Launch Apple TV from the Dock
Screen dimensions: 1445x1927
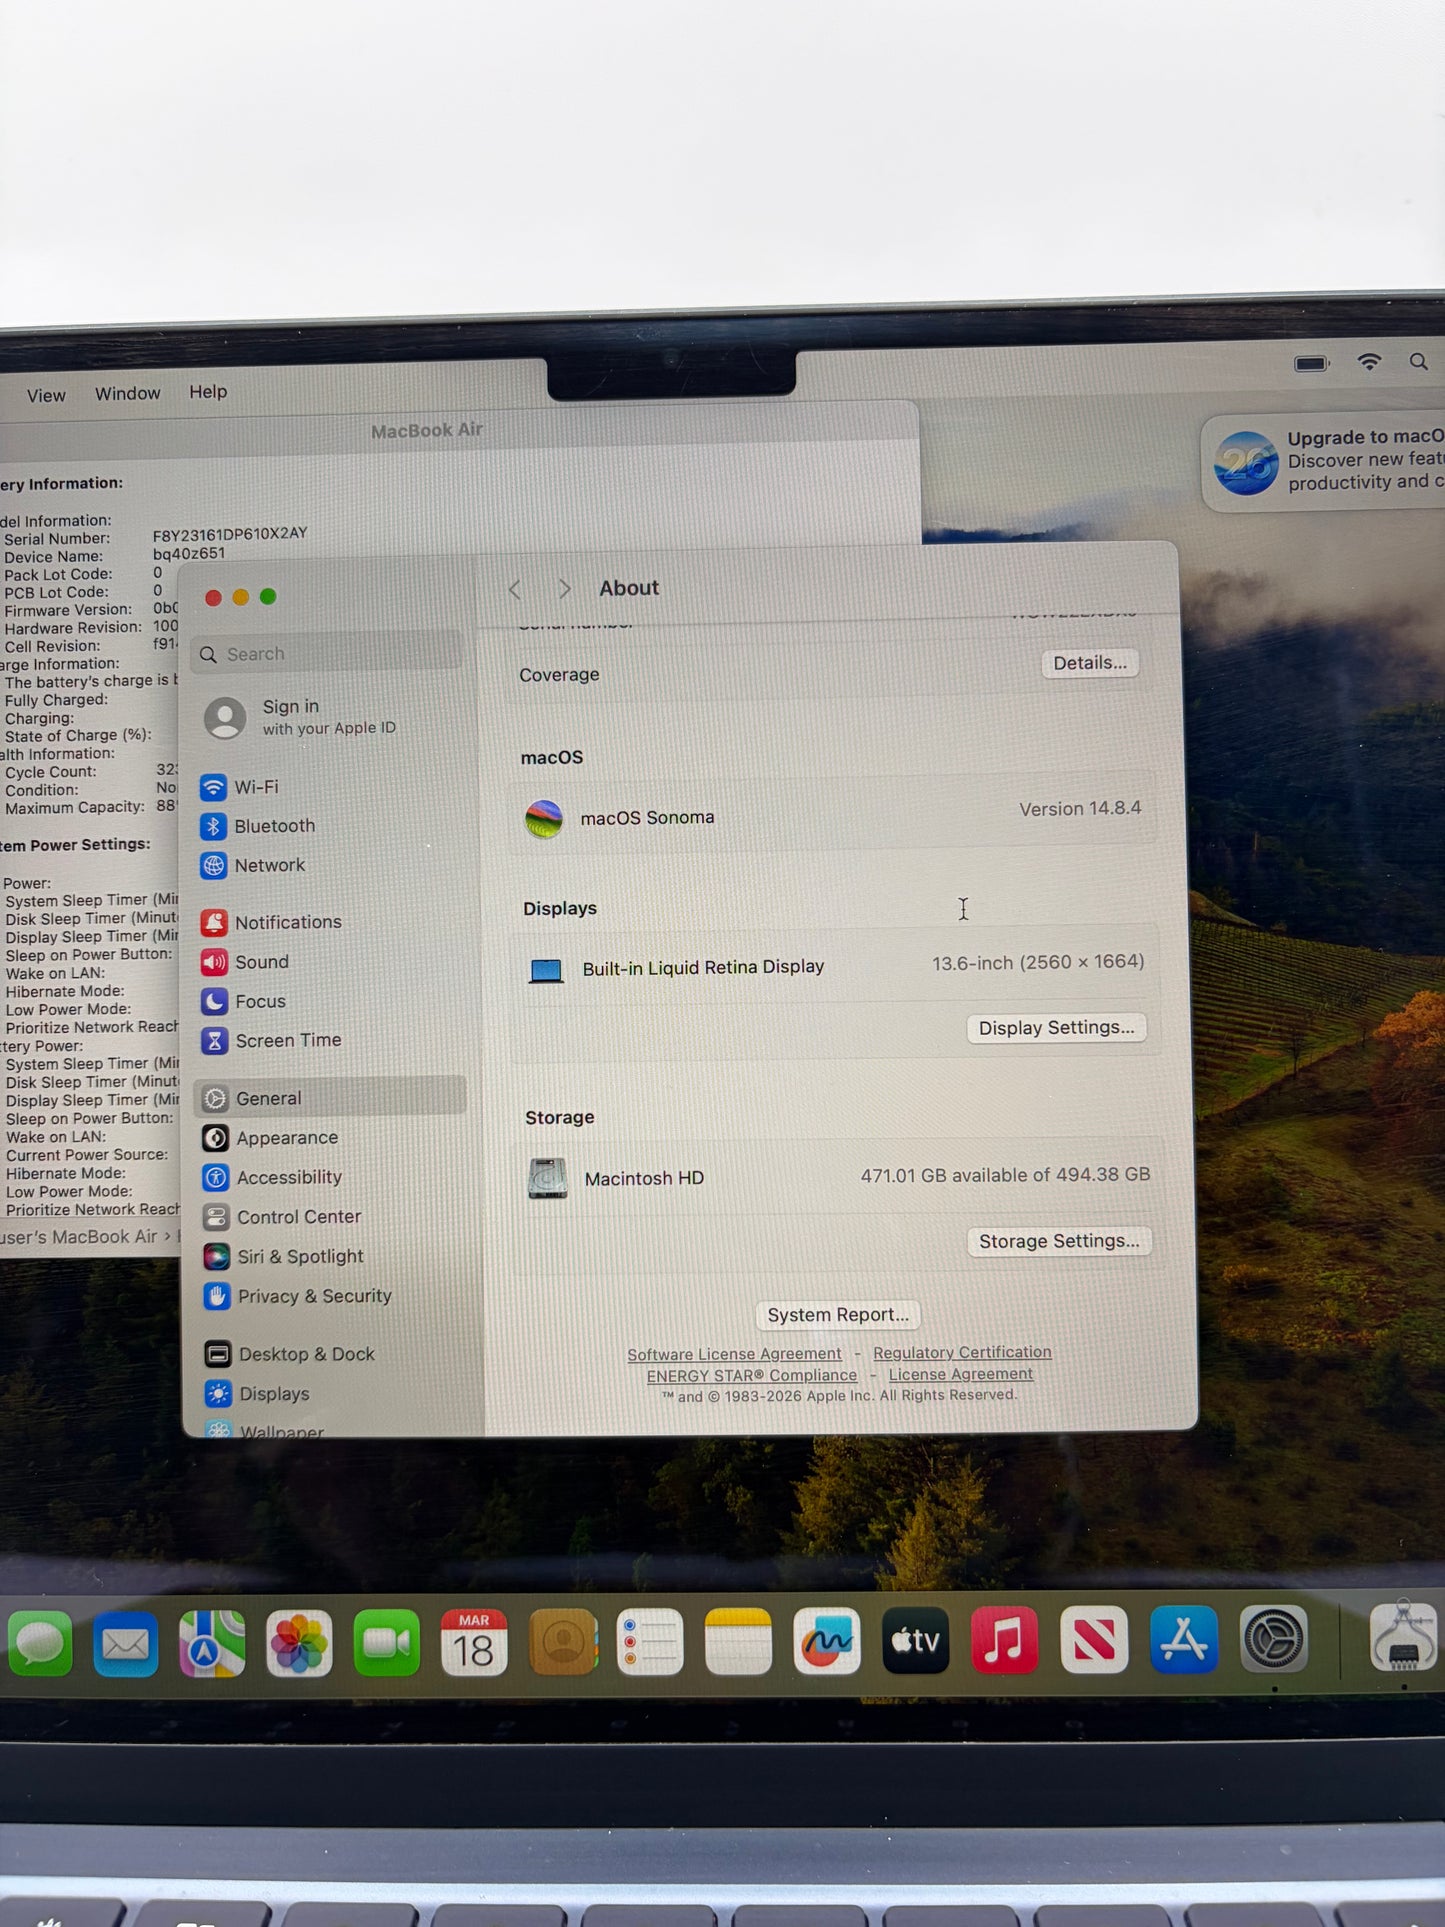(915, 1640)
